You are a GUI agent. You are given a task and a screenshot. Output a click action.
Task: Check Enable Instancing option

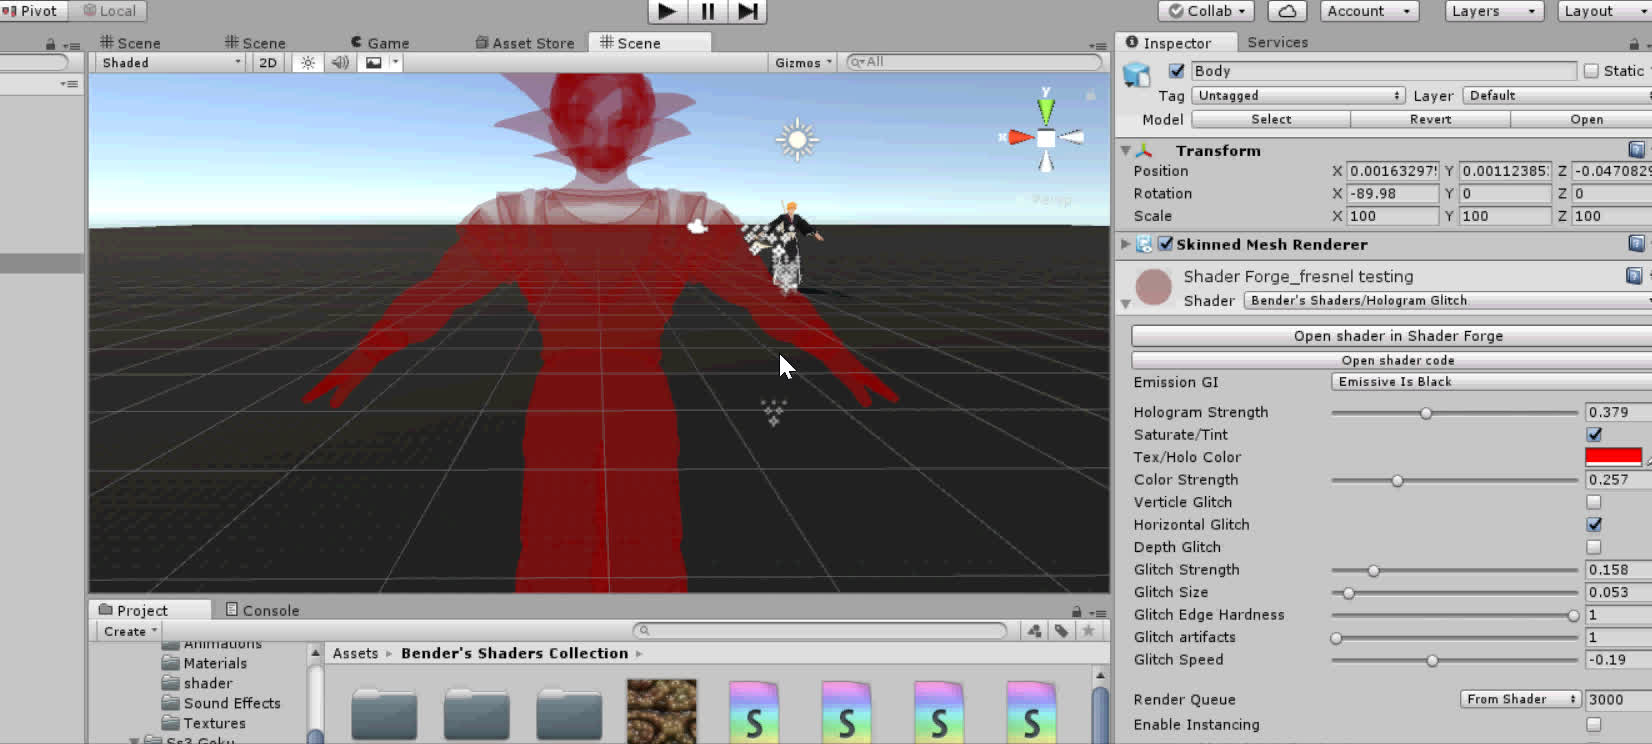[1594, 725]
